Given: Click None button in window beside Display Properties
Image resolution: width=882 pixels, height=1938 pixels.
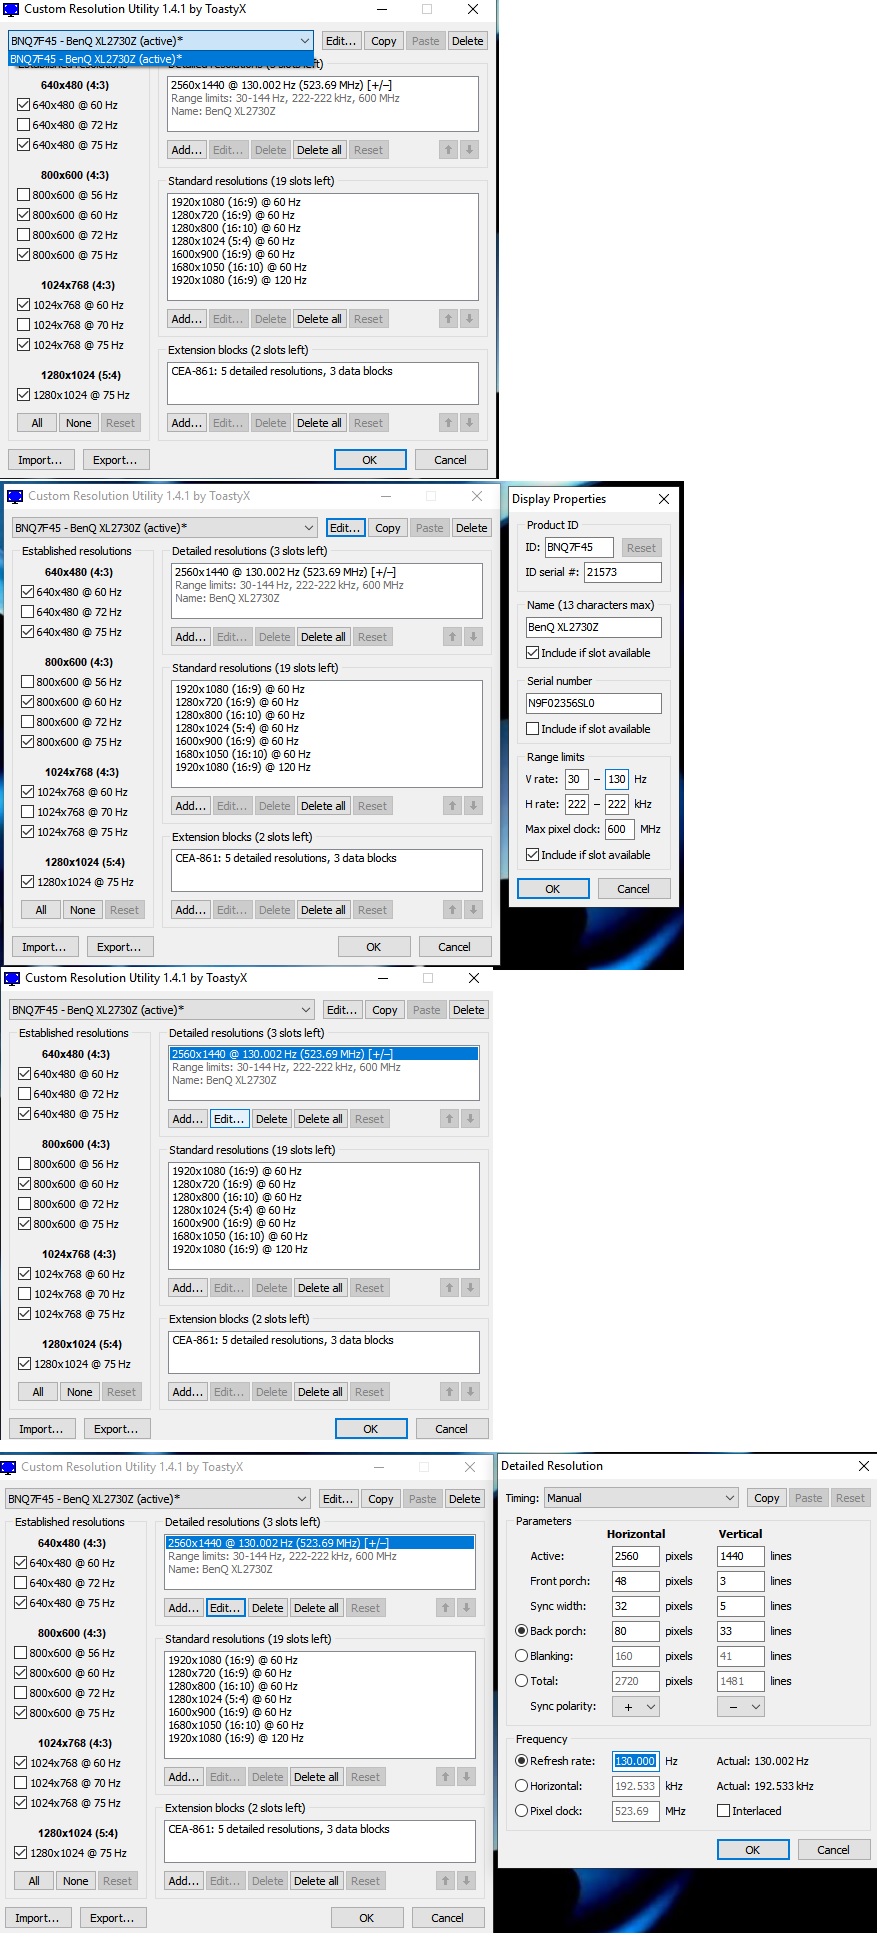Looking at the screenshot, I should [x=83, y=910].
